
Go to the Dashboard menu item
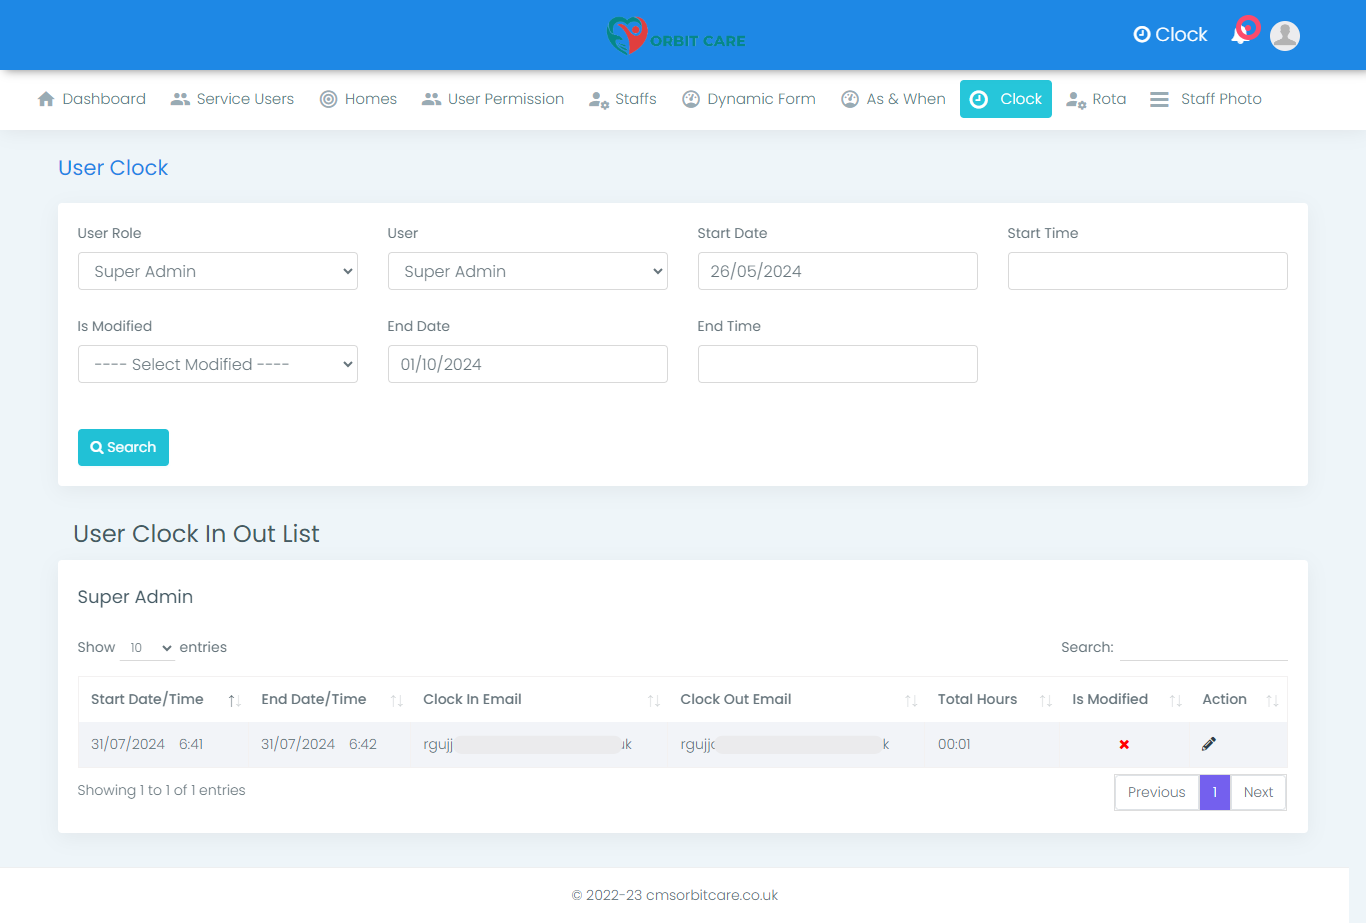coord(92,99)
